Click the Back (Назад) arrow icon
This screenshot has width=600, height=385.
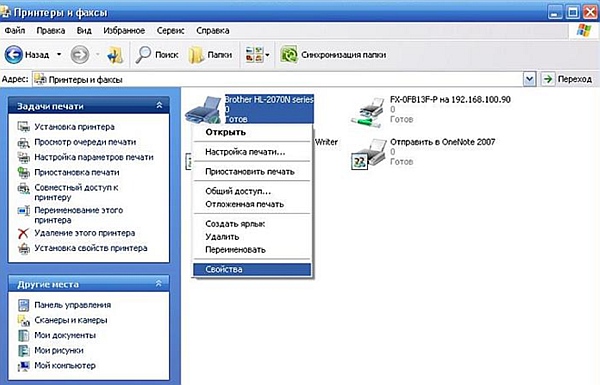[14, 55]
